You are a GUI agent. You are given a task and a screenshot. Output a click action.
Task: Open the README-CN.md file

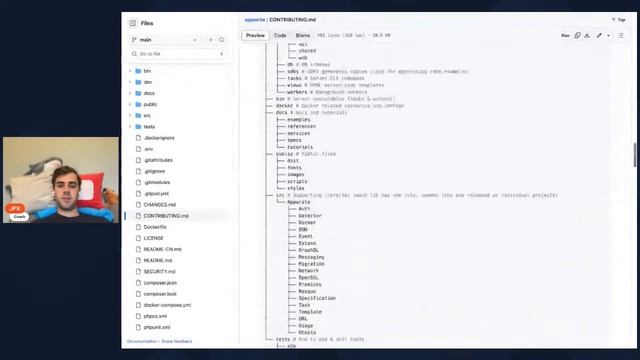[x=162, y=249]
